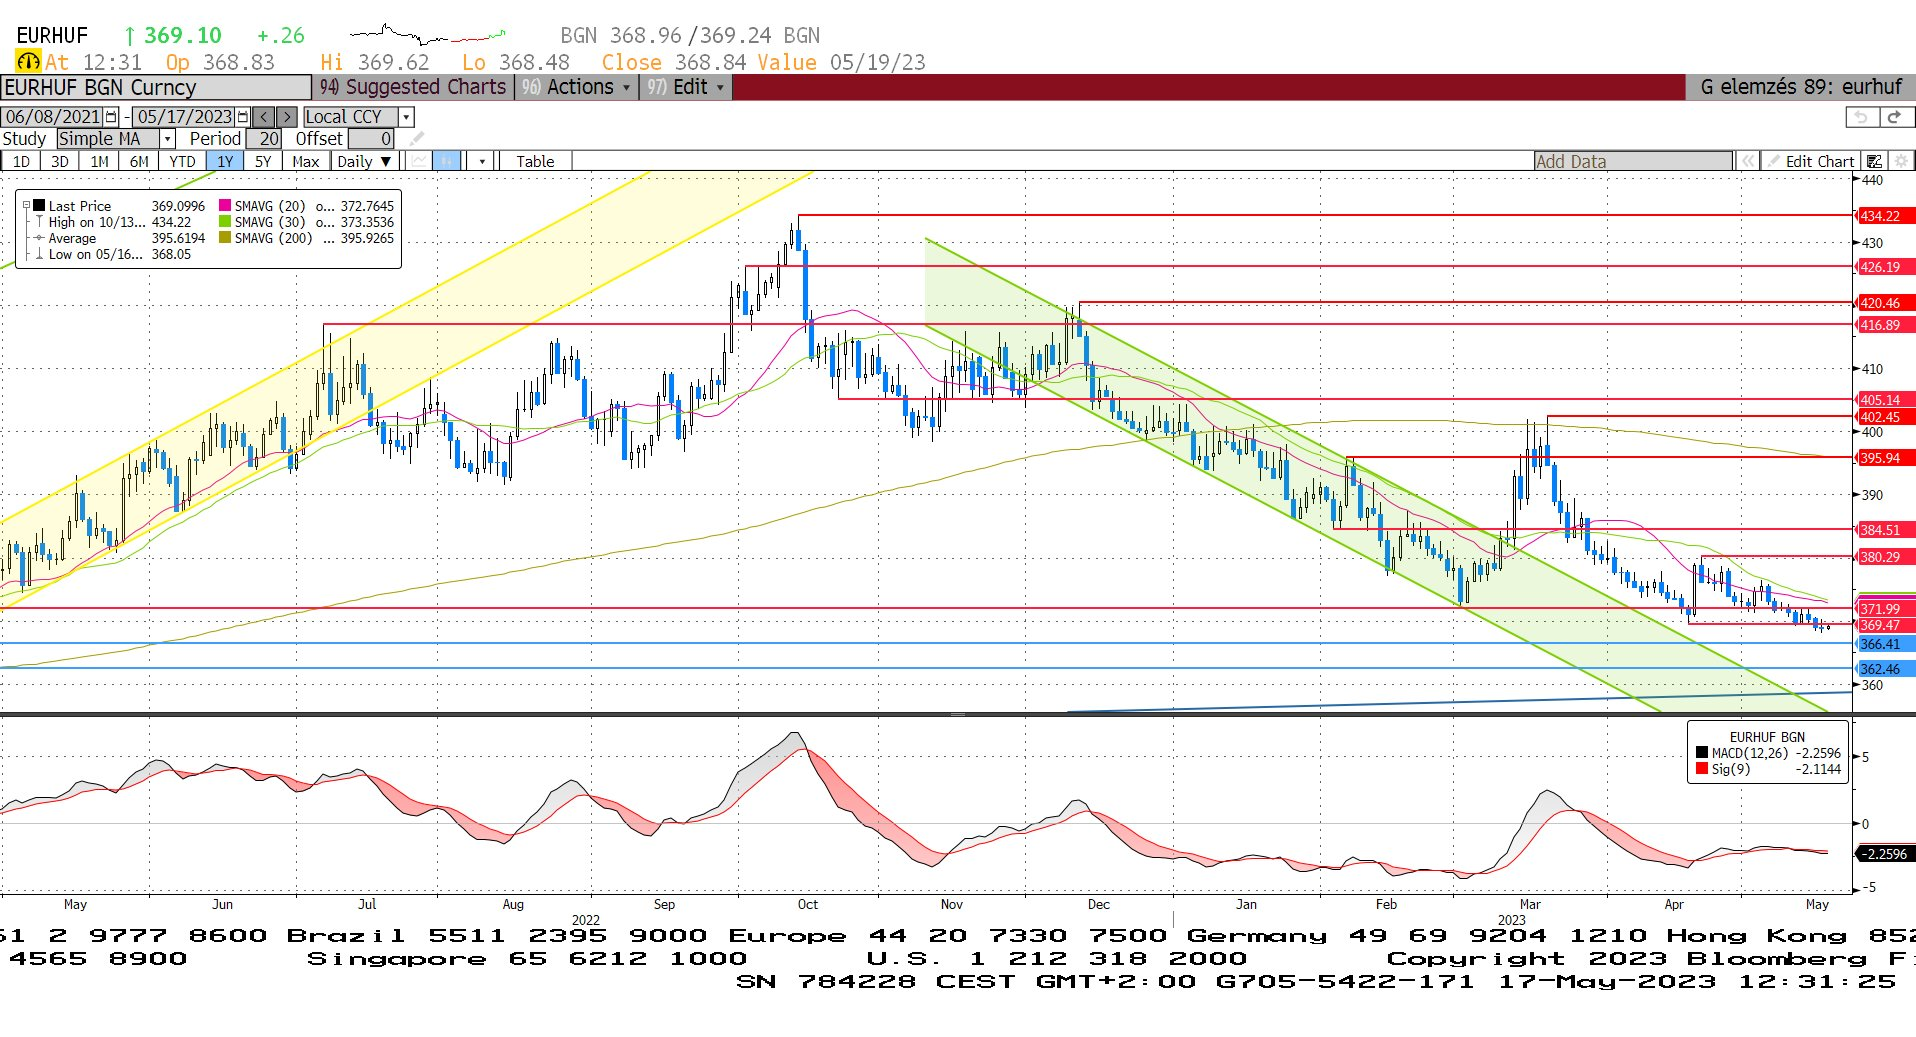Open chart settings gear icon
Image resolution: width=1916 pixels, height=1037 pixels.
[x=1901, y=161]
